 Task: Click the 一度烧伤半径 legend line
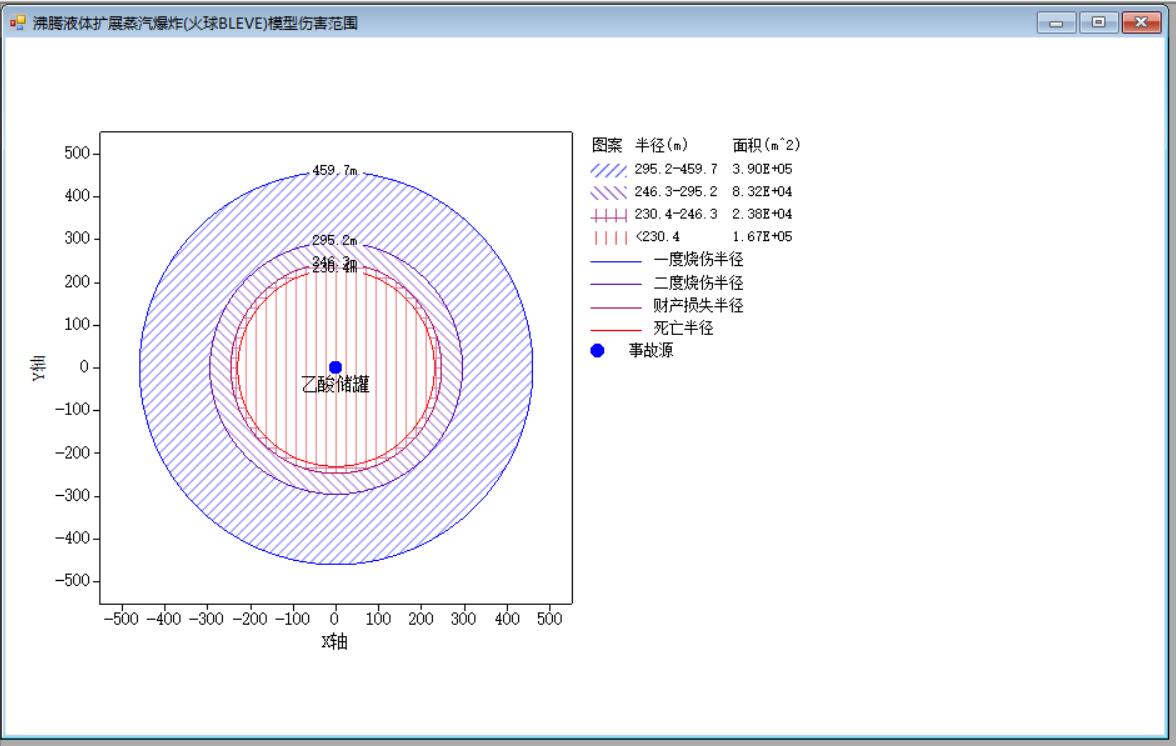point(616,261)
